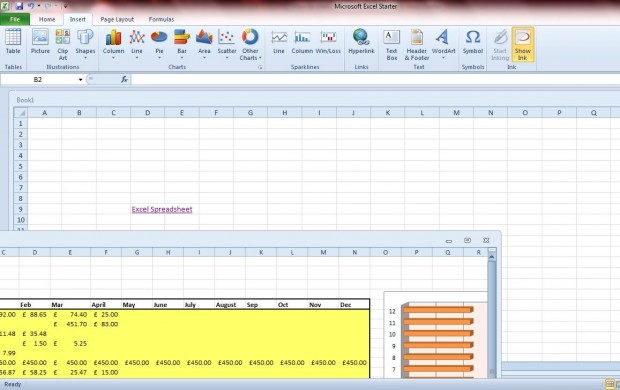Switch to the Home tab
The width and height of the screenshot is (620, 390).
(47, 19)
